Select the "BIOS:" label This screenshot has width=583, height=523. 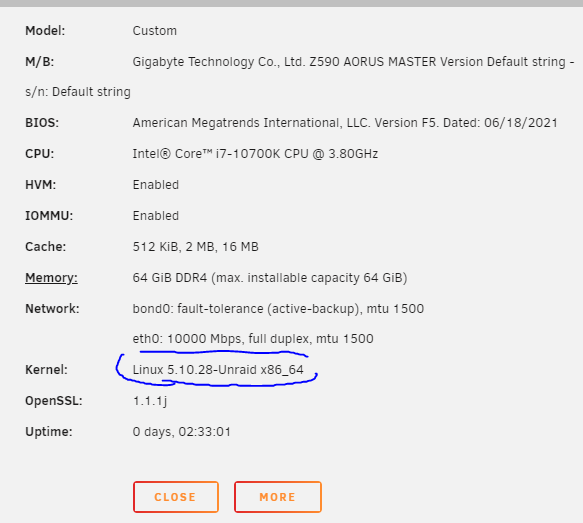coord(42,123)
